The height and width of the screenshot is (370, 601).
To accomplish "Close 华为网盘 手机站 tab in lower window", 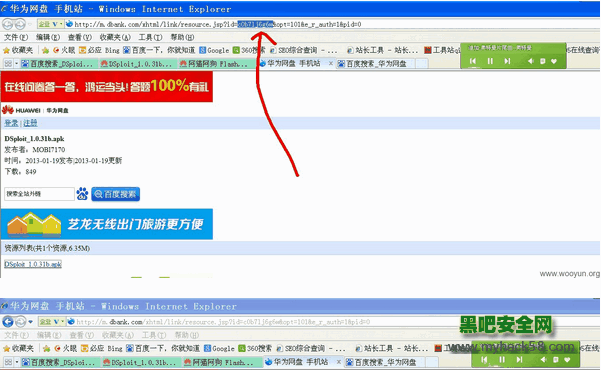I will tap(338, 362).
